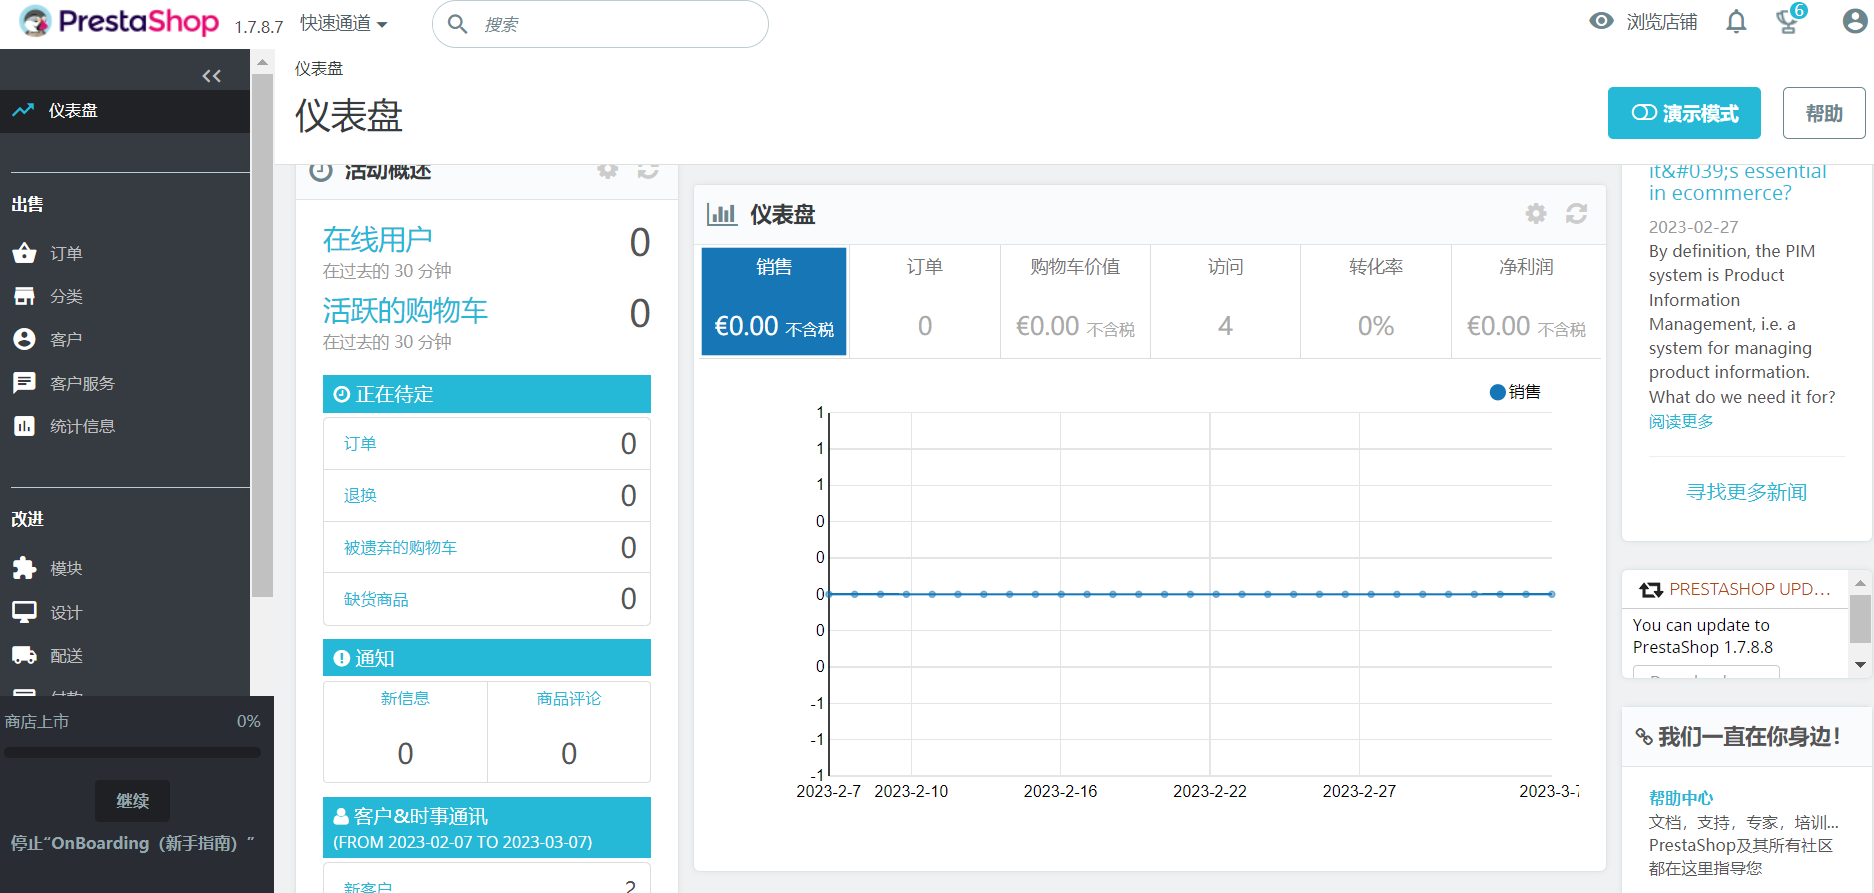Click the 新信息 notification label

[x=405, y=698]
